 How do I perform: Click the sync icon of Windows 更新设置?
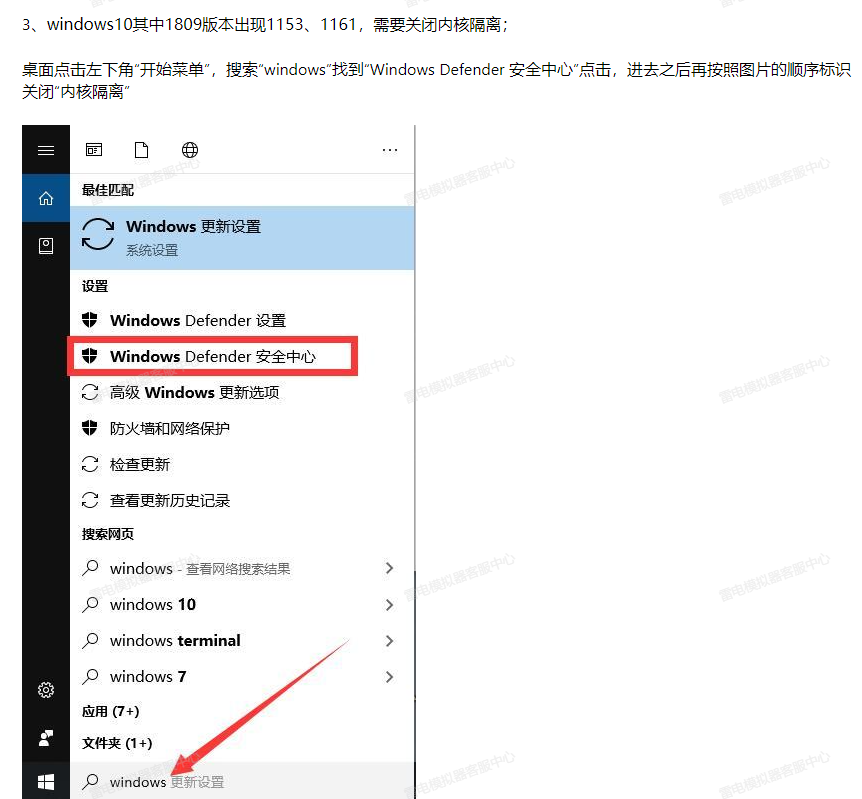[98, 234]
